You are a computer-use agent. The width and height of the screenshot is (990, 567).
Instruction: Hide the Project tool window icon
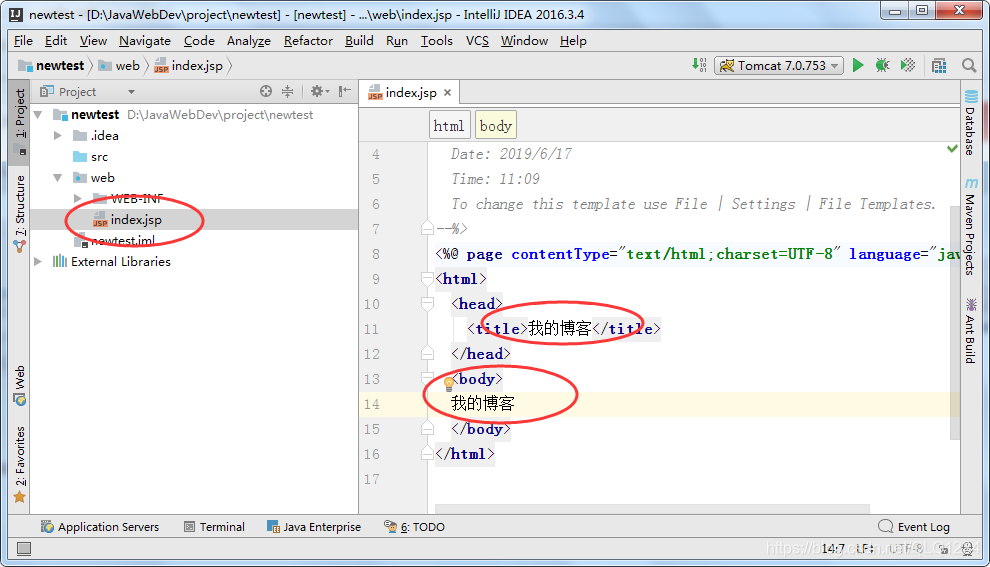(x=344, y=92)
